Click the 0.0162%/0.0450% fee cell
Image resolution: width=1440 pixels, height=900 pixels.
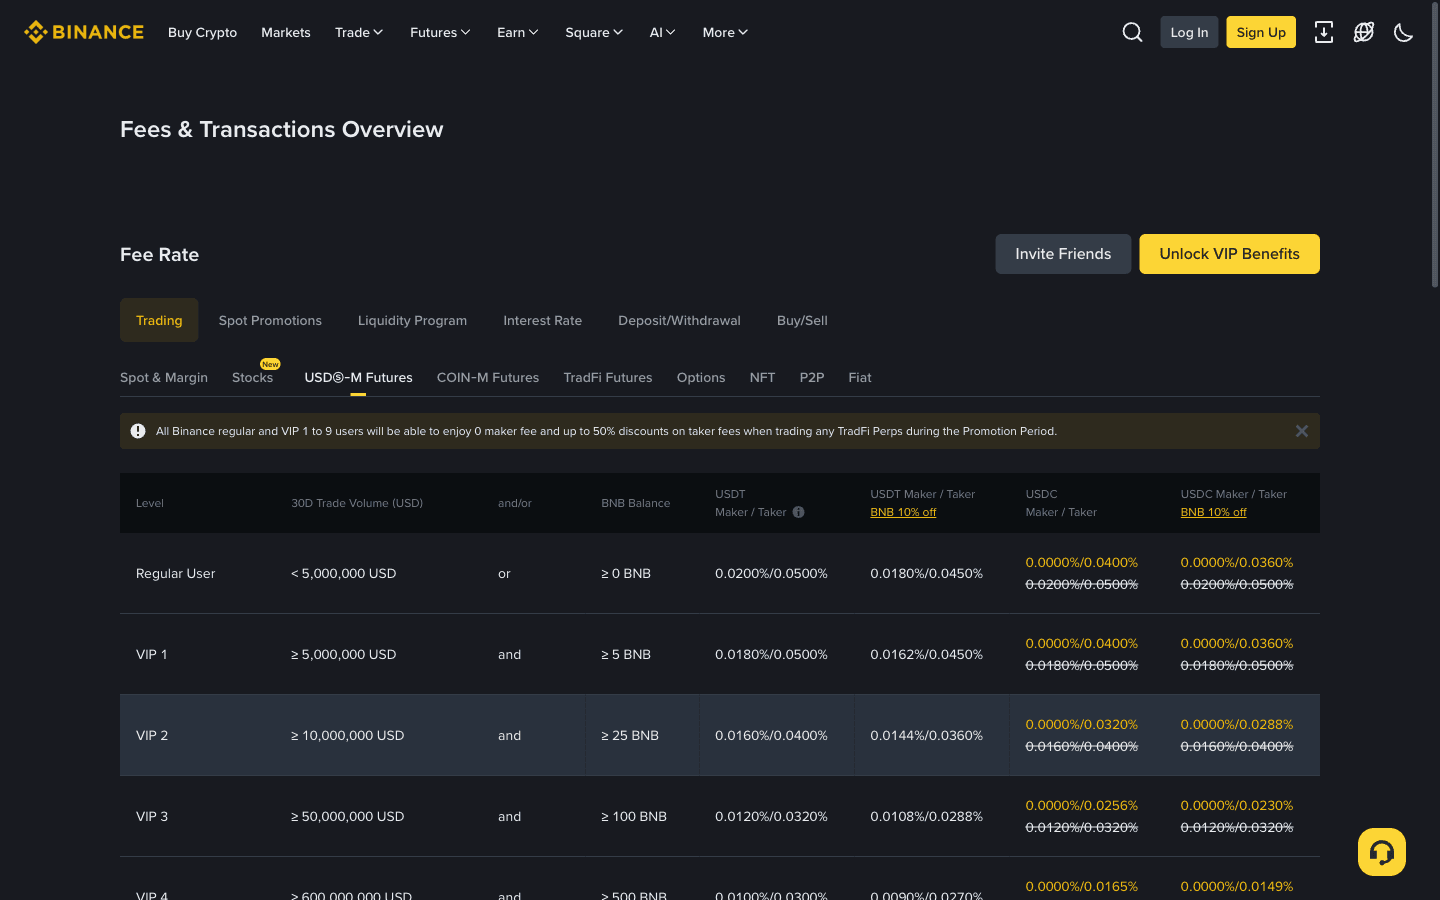926,654
